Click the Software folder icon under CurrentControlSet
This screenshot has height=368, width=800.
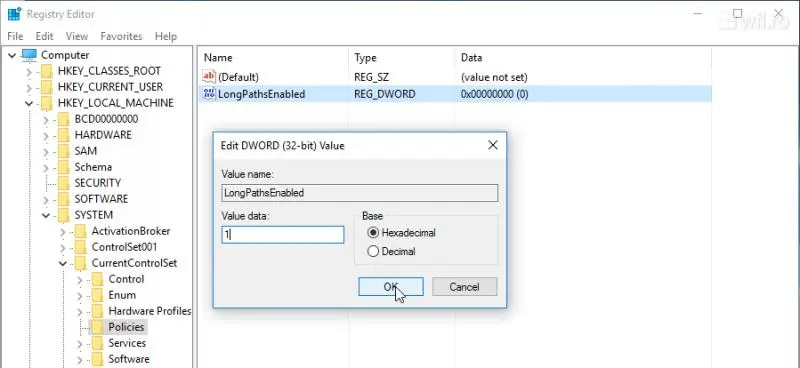[x=97, y=359]
